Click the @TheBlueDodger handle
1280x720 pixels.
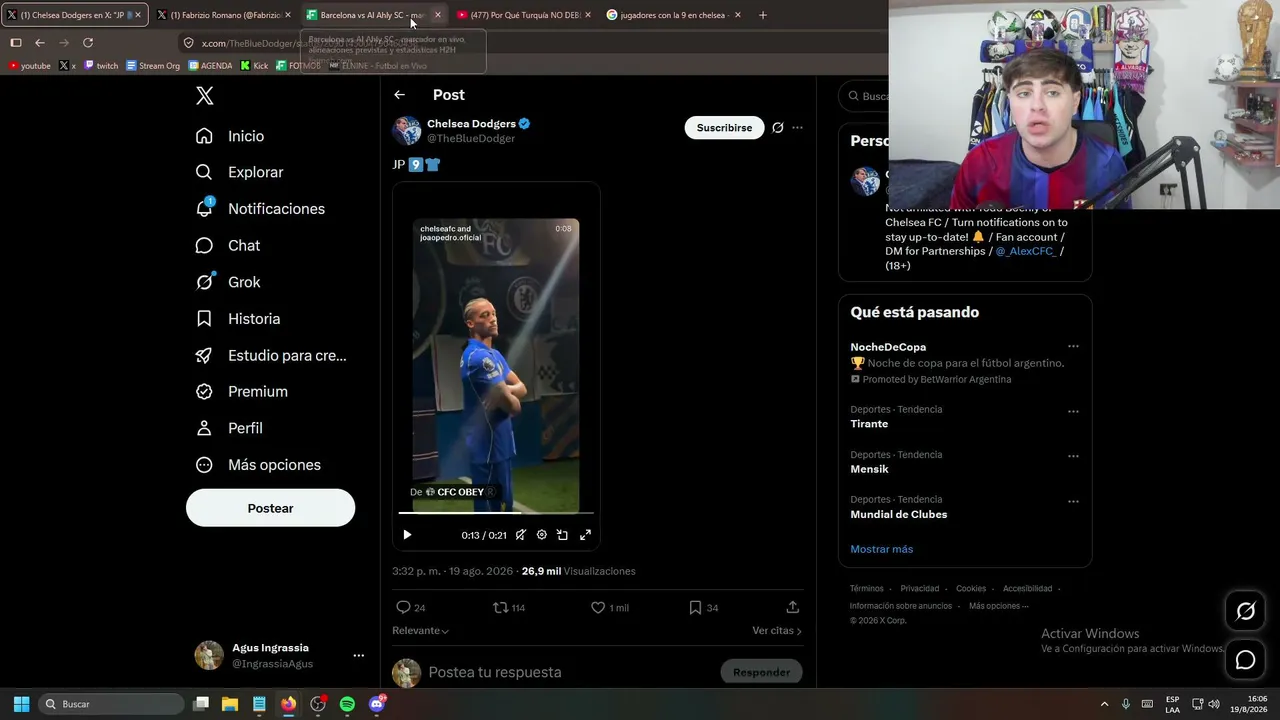point(471,139)
